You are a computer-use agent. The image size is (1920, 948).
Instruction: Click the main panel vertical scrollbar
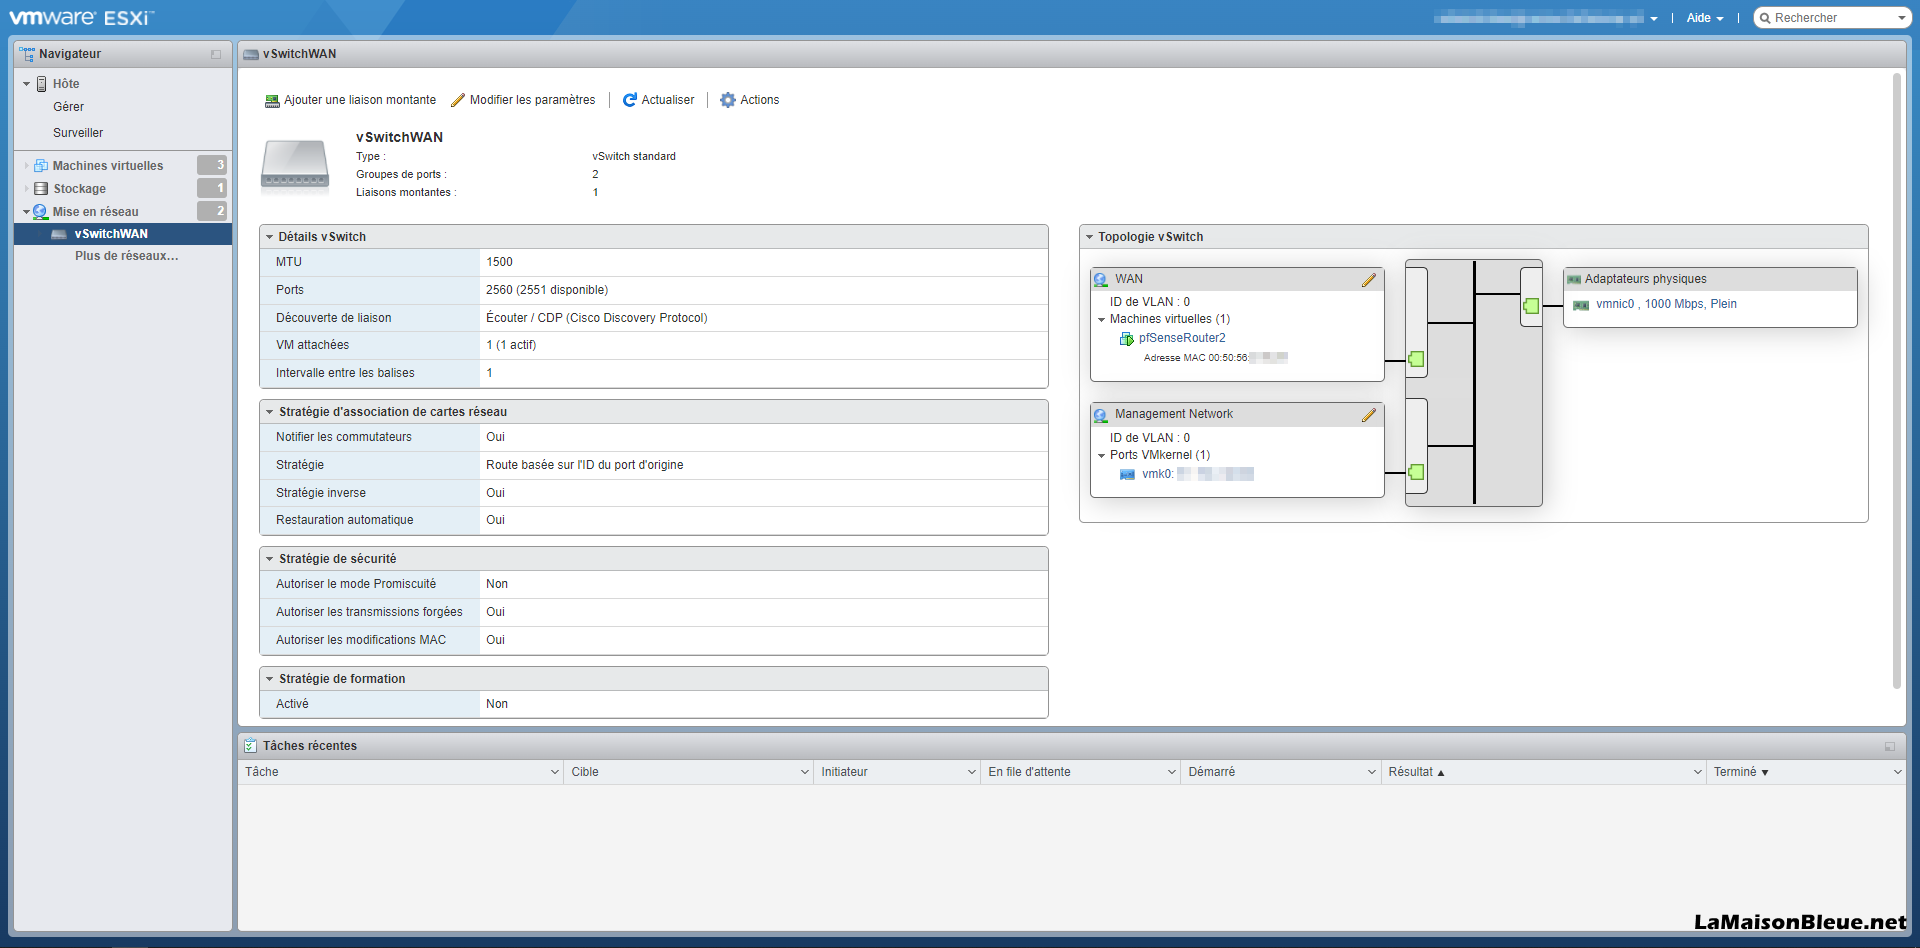pyautogui.click(x=1897, y=380)
